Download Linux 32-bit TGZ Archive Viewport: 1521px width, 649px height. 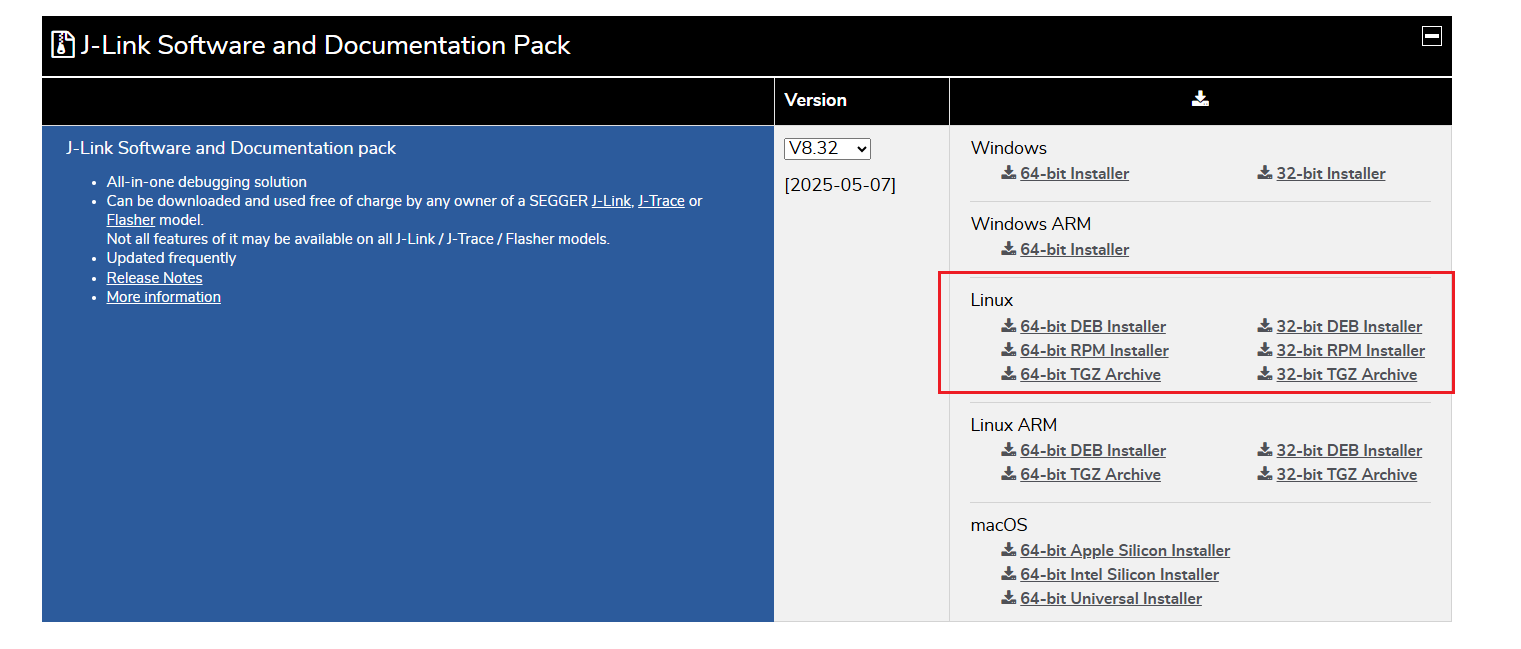(1346, 374)
